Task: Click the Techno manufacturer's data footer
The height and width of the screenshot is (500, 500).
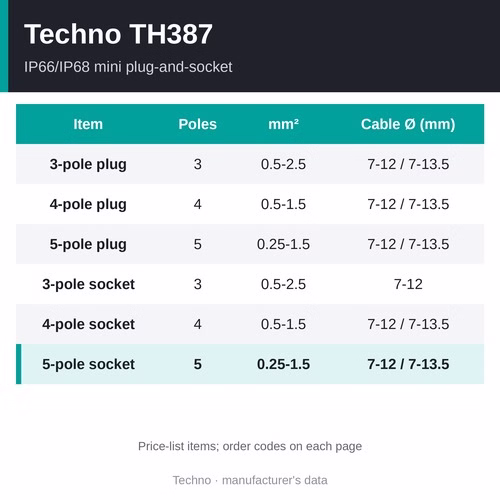Action: click(x=250, y=480)
